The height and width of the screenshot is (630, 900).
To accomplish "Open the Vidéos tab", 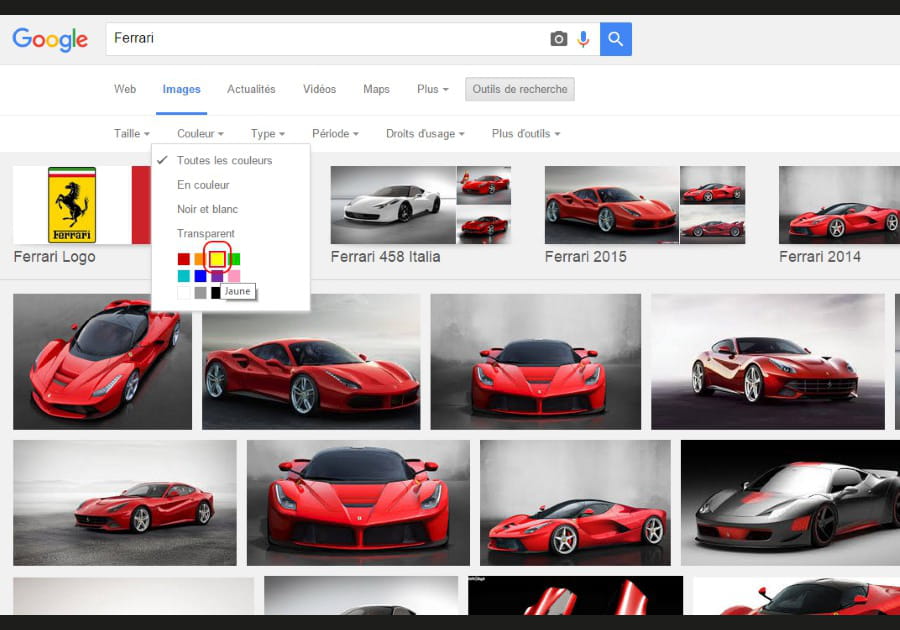I will pyautogui.click(x=319, y=89).
